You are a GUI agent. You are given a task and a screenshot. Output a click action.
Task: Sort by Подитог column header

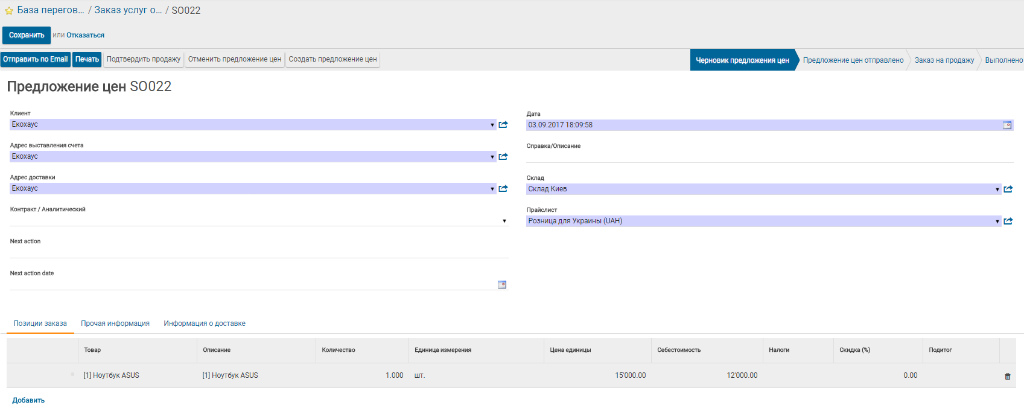coord(961,350)
